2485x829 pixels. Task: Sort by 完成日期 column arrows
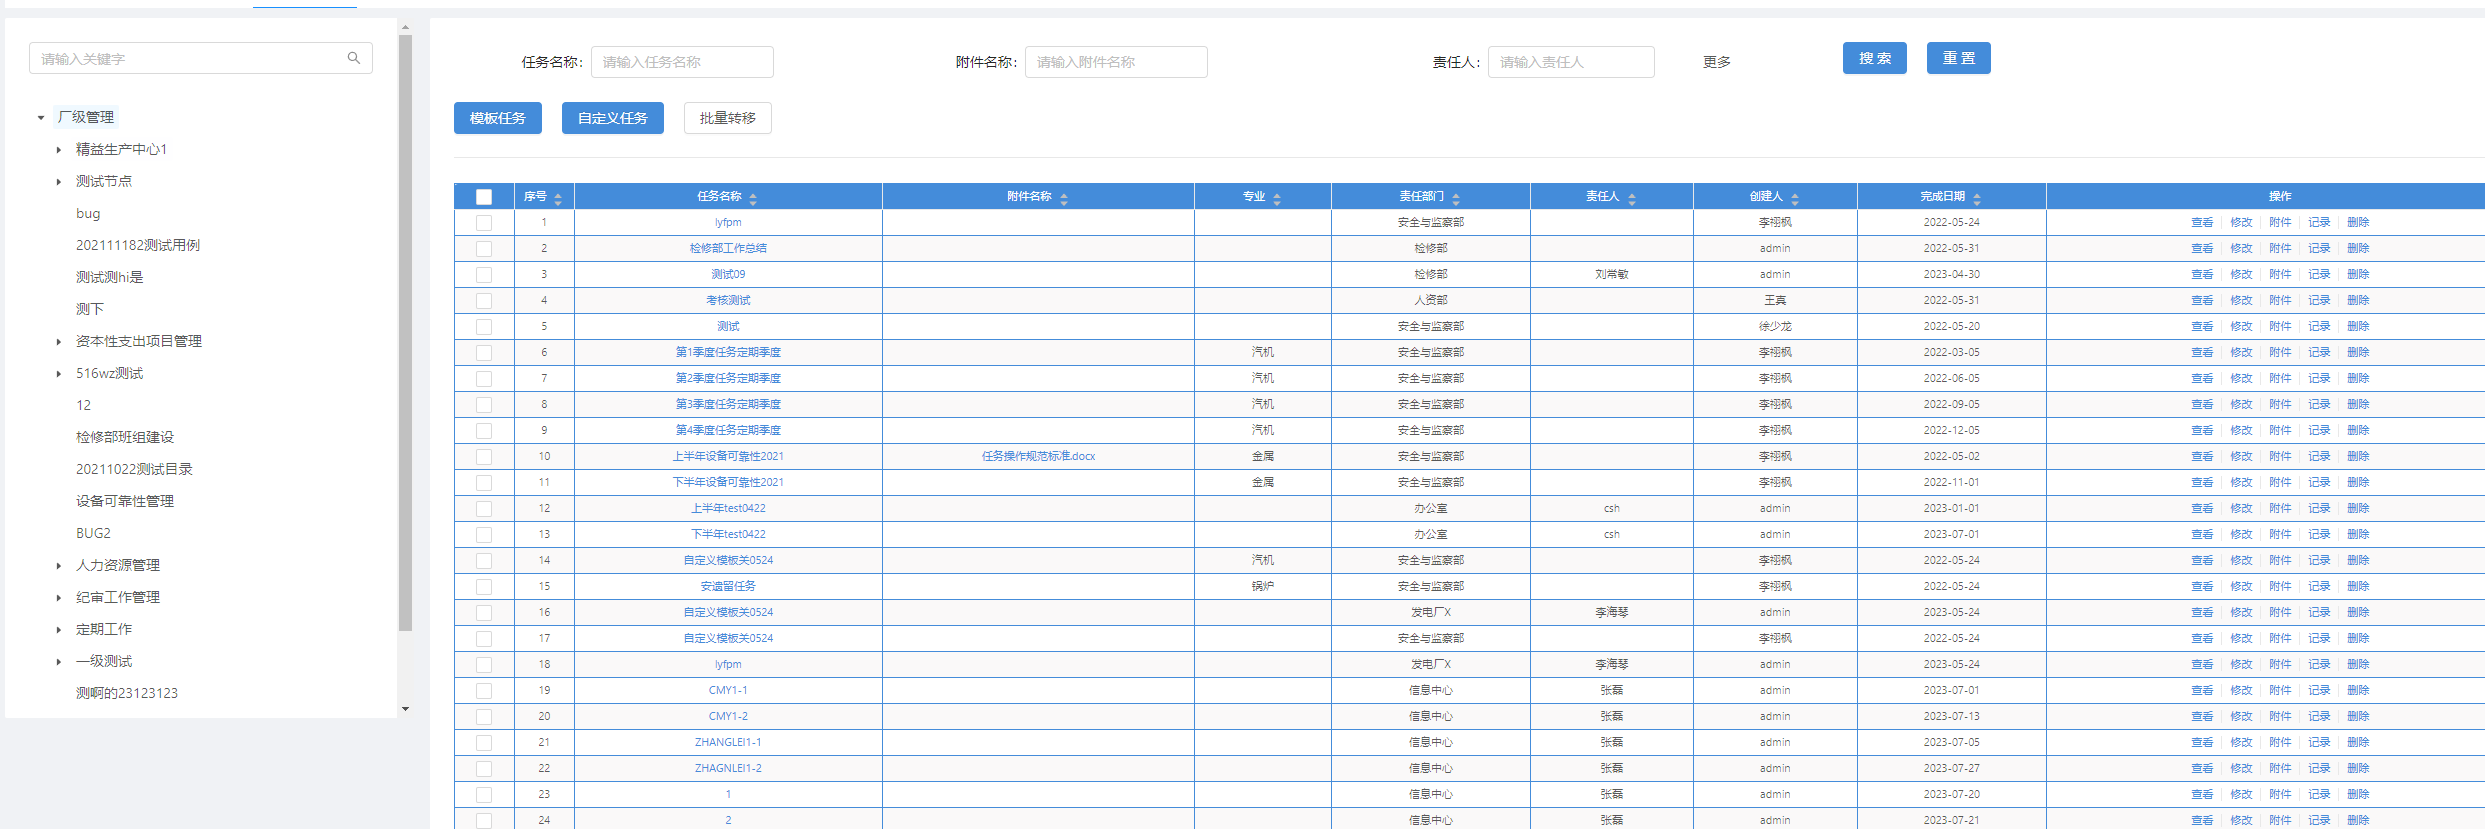[x=1977, y=198]
